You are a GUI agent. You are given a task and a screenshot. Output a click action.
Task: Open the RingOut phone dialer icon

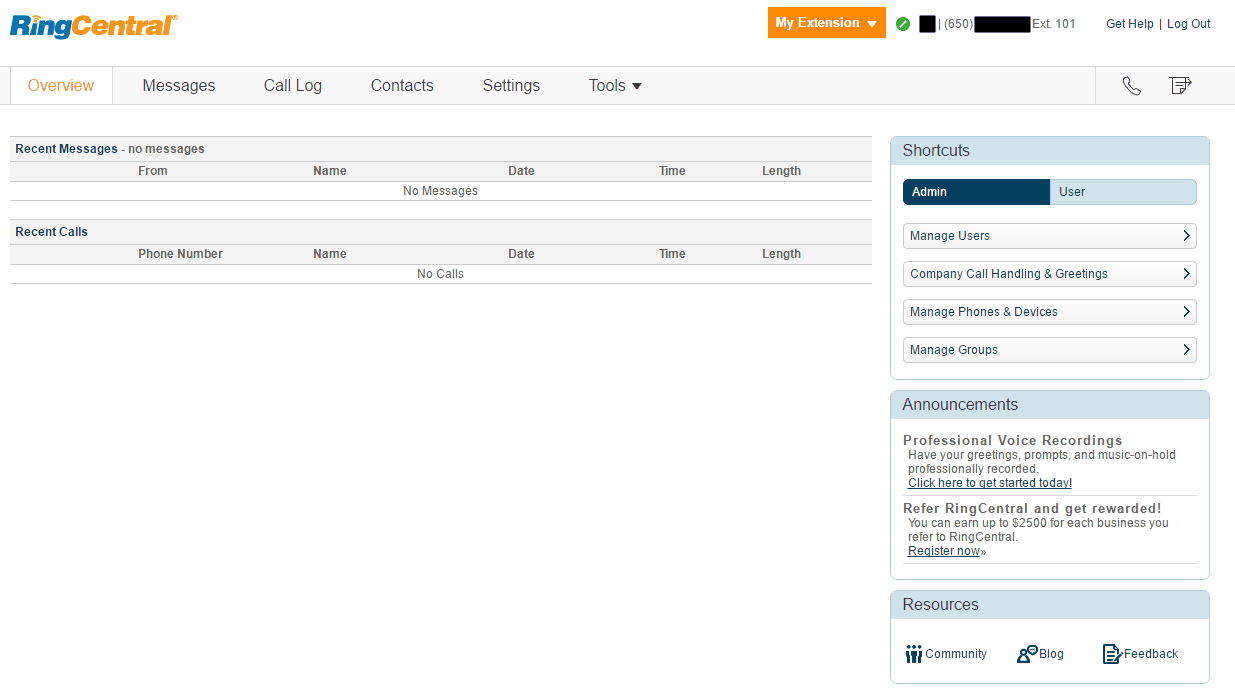(1131, 85)
